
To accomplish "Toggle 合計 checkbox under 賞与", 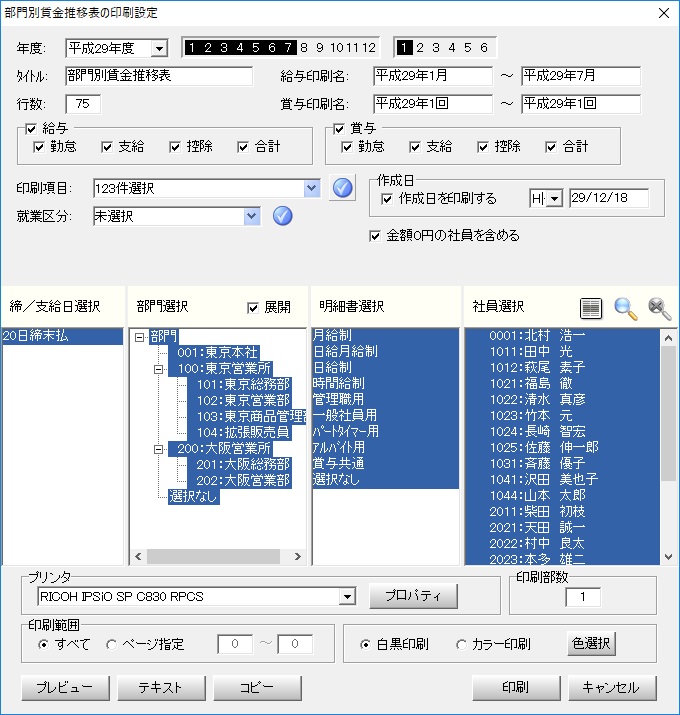I will (x=551, y=147).
